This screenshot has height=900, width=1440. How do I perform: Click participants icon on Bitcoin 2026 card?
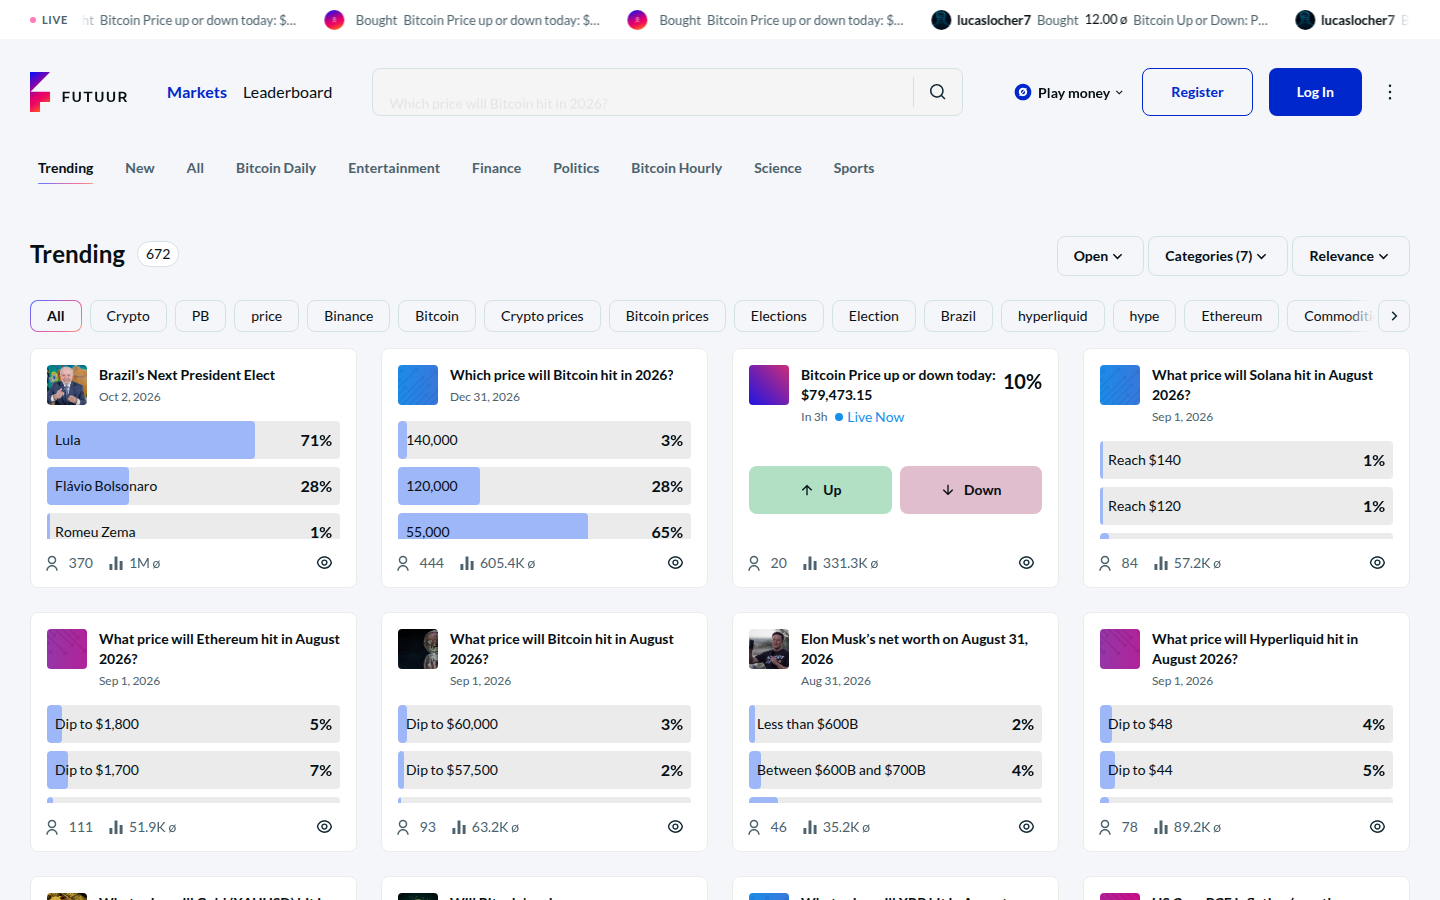click(x=403, y=563)
